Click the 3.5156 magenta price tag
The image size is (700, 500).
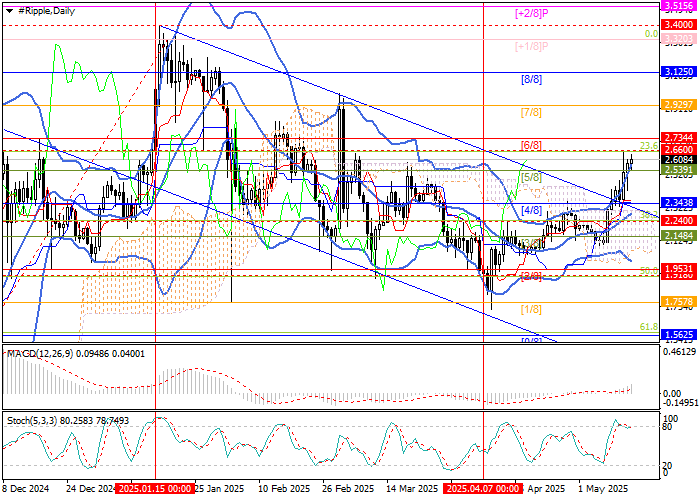(679, 5)
